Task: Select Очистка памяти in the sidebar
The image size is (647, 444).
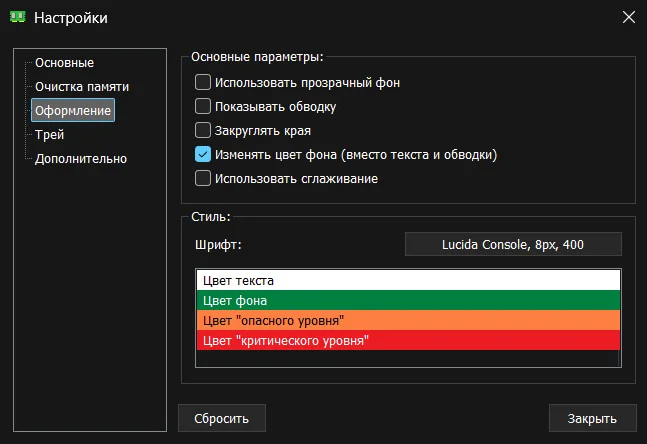Action: click(81, 87)
